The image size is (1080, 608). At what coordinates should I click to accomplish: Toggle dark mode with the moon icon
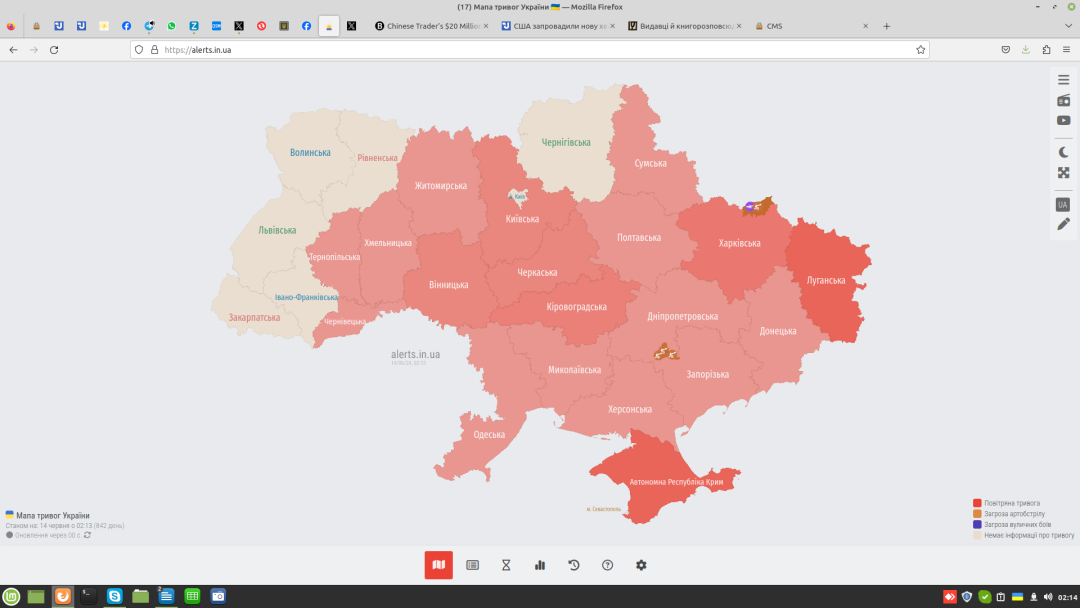pos(1063,152)
